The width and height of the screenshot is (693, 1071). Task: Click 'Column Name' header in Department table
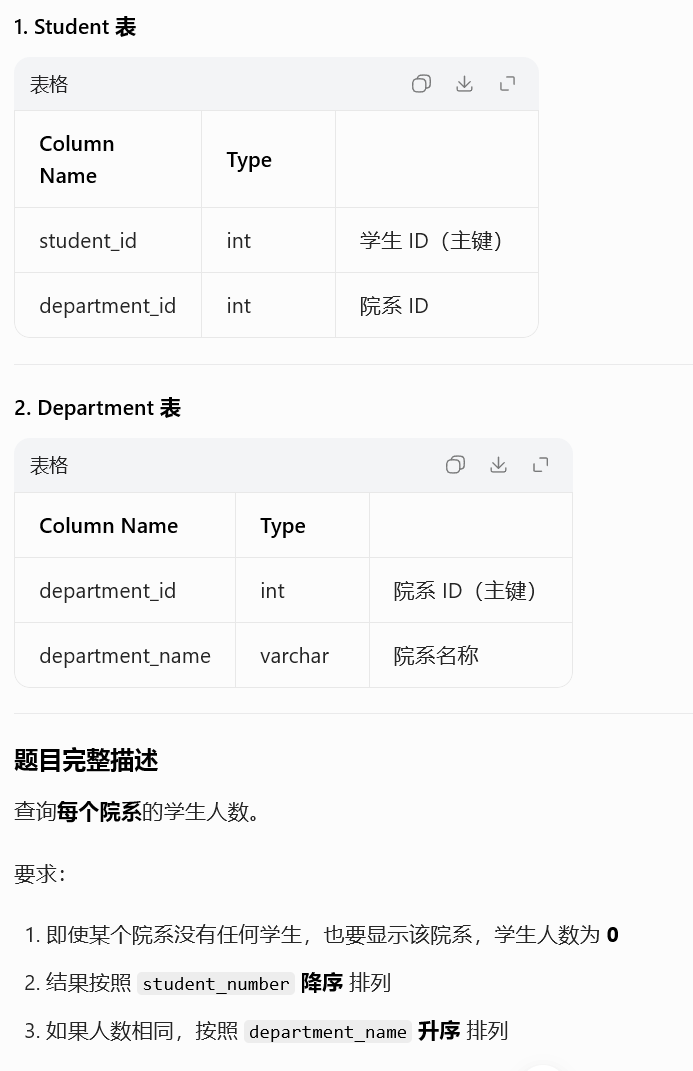(125, 525)
